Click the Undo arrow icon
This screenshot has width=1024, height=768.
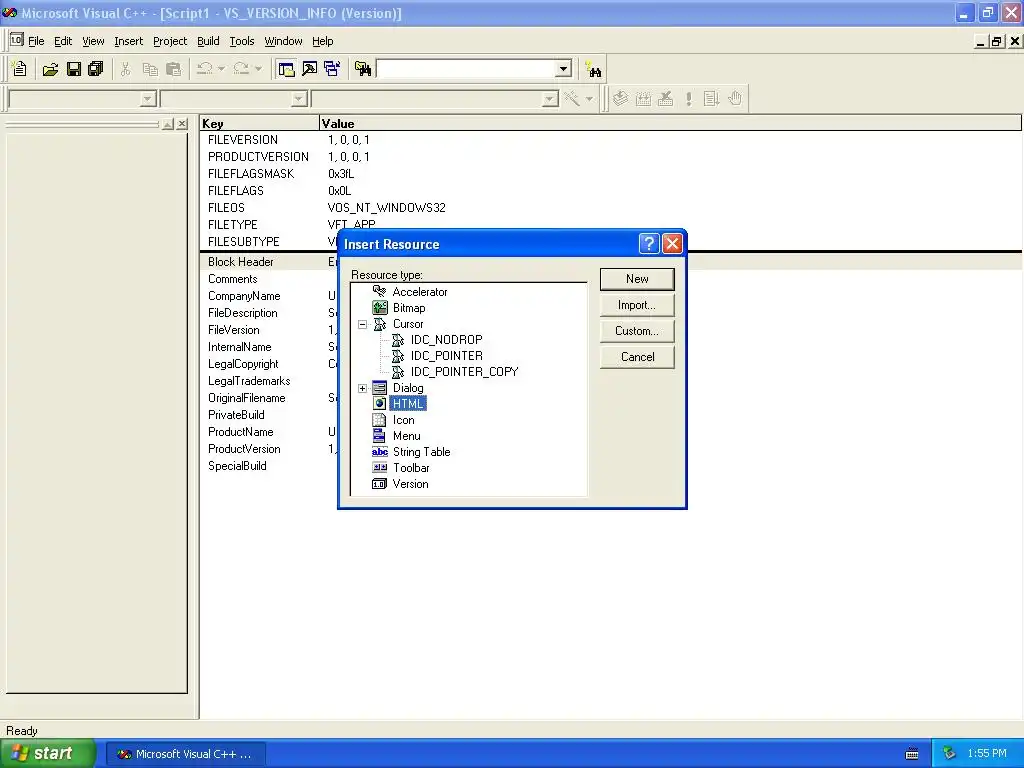click(x=204, y=69)
